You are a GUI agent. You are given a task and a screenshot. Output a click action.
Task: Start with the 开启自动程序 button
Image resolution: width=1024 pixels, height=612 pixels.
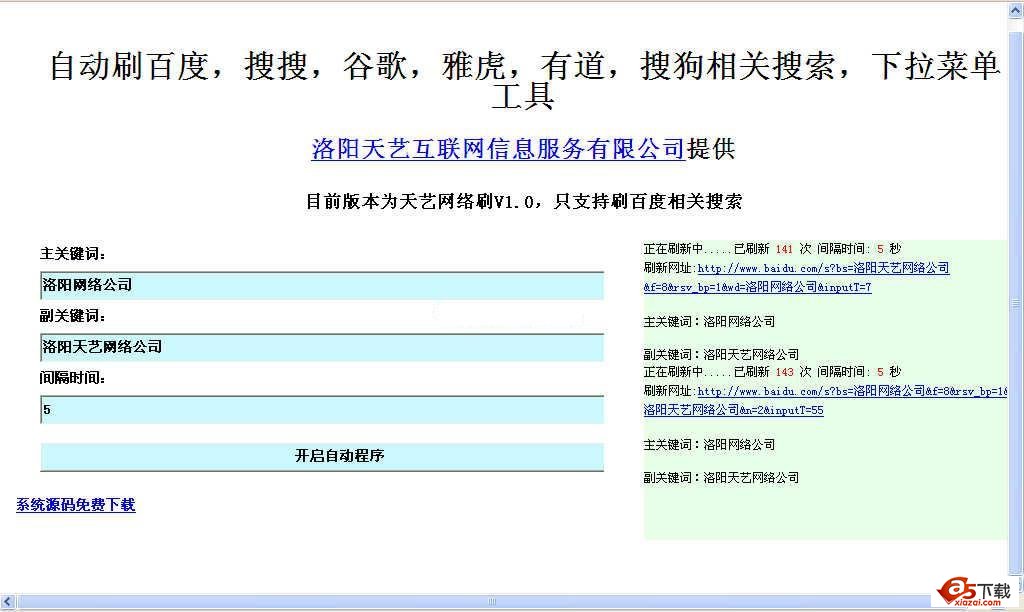[322, 457]
